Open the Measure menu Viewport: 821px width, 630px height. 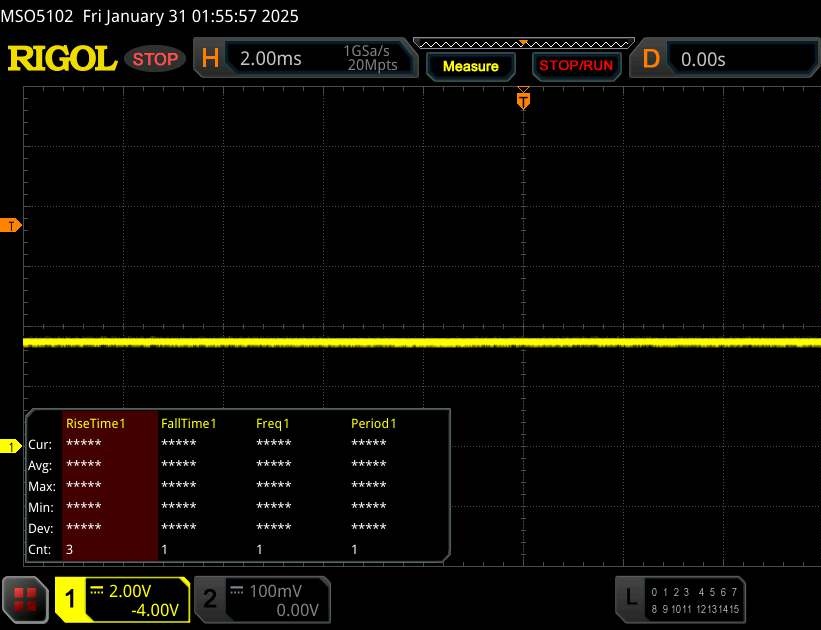tap(470, 67)
